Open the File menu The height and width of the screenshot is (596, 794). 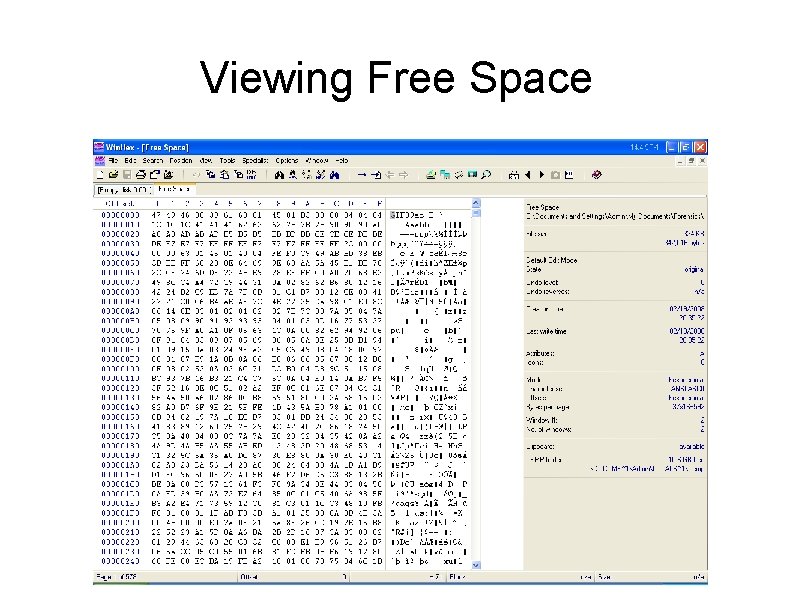pos(113,161)
